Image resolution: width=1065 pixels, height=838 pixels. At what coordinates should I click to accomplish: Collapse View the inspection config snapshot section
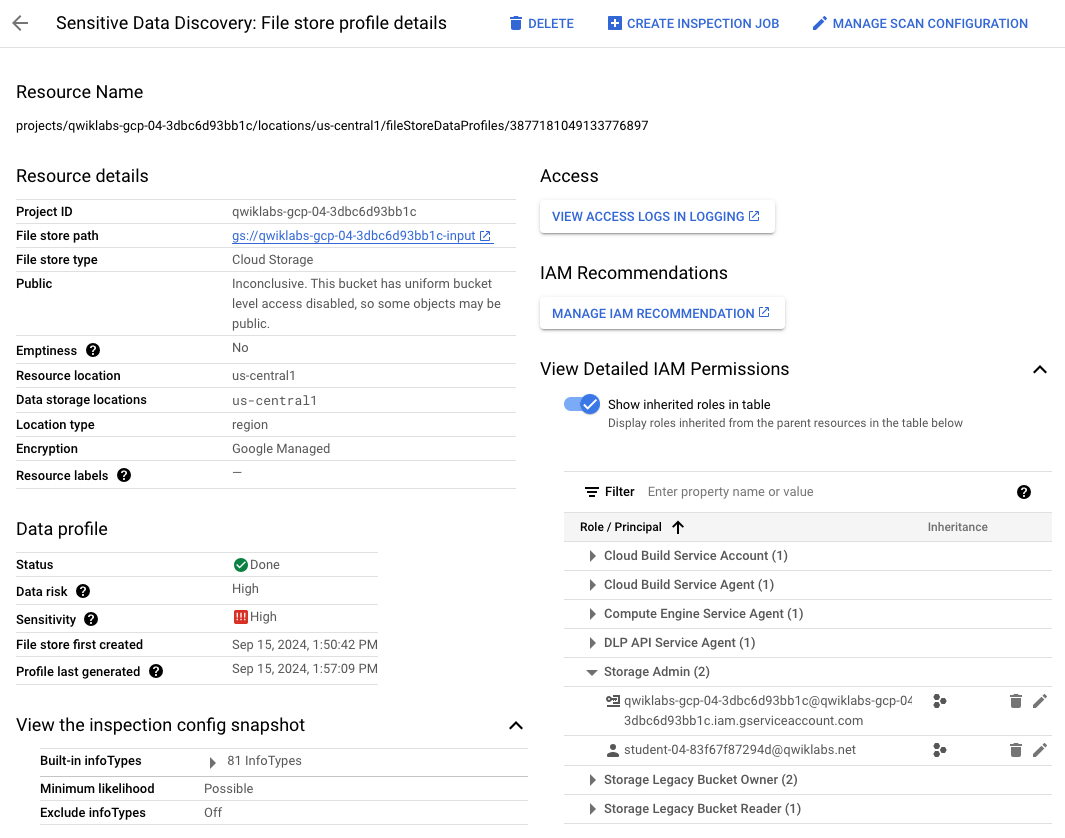point(516,726)
